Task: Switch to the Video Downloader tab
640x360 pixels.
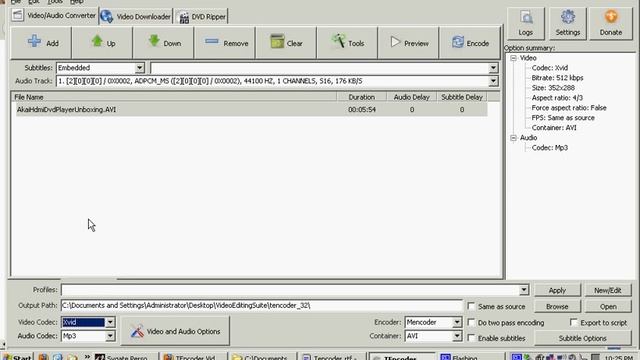Action: (136, 16)
